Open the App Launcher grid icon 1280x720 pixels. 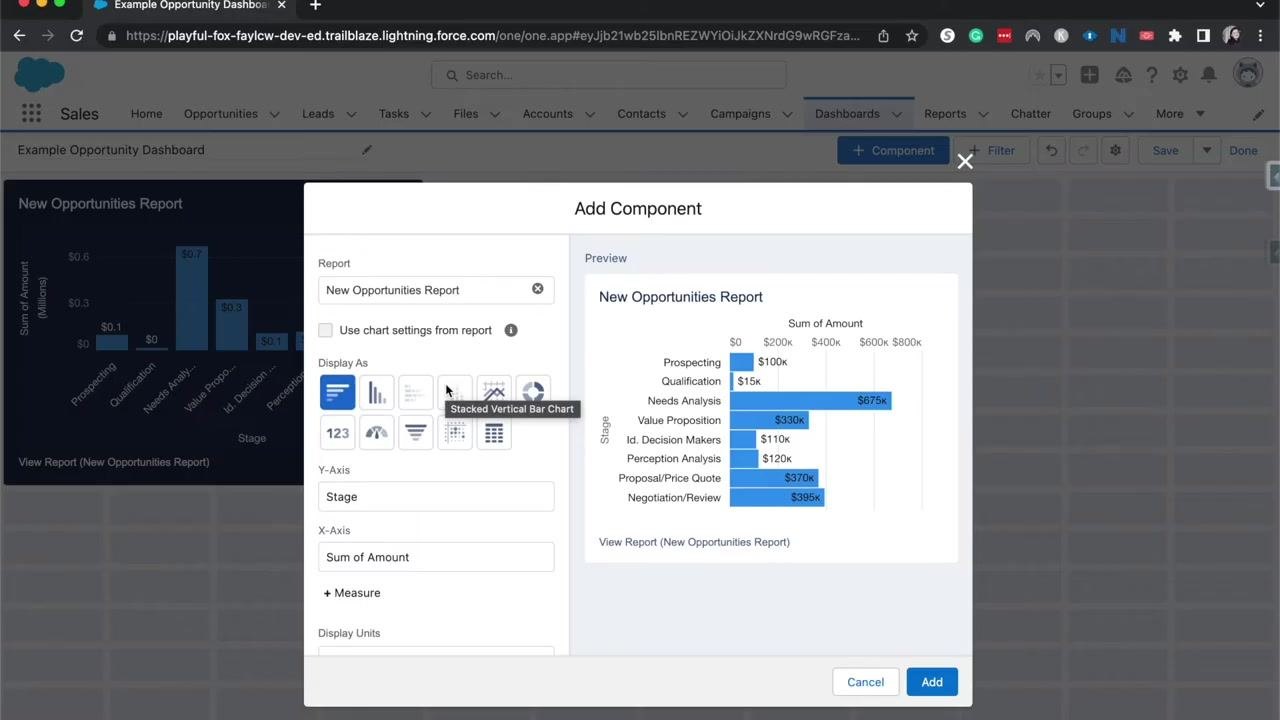pyautogui.click(x=31, y=114)
